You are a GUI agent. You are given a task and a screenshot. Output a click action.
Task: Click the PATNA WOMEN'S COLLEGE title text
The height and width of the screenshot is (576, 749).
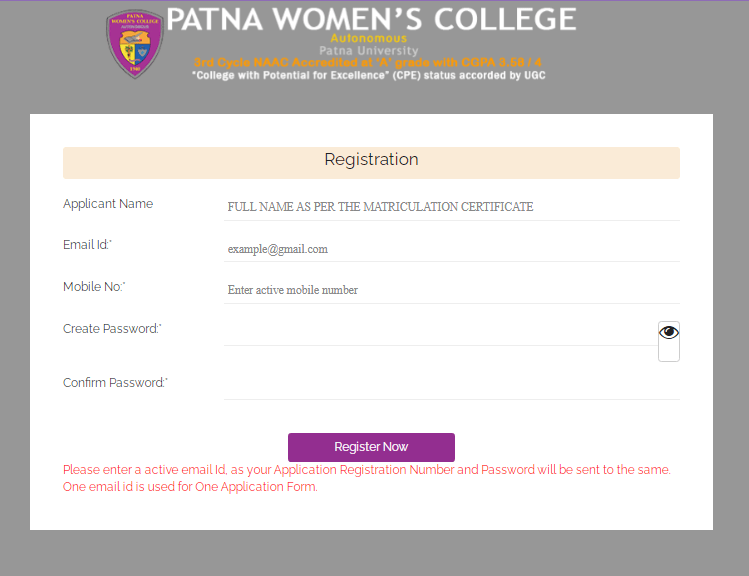(371, 19)
